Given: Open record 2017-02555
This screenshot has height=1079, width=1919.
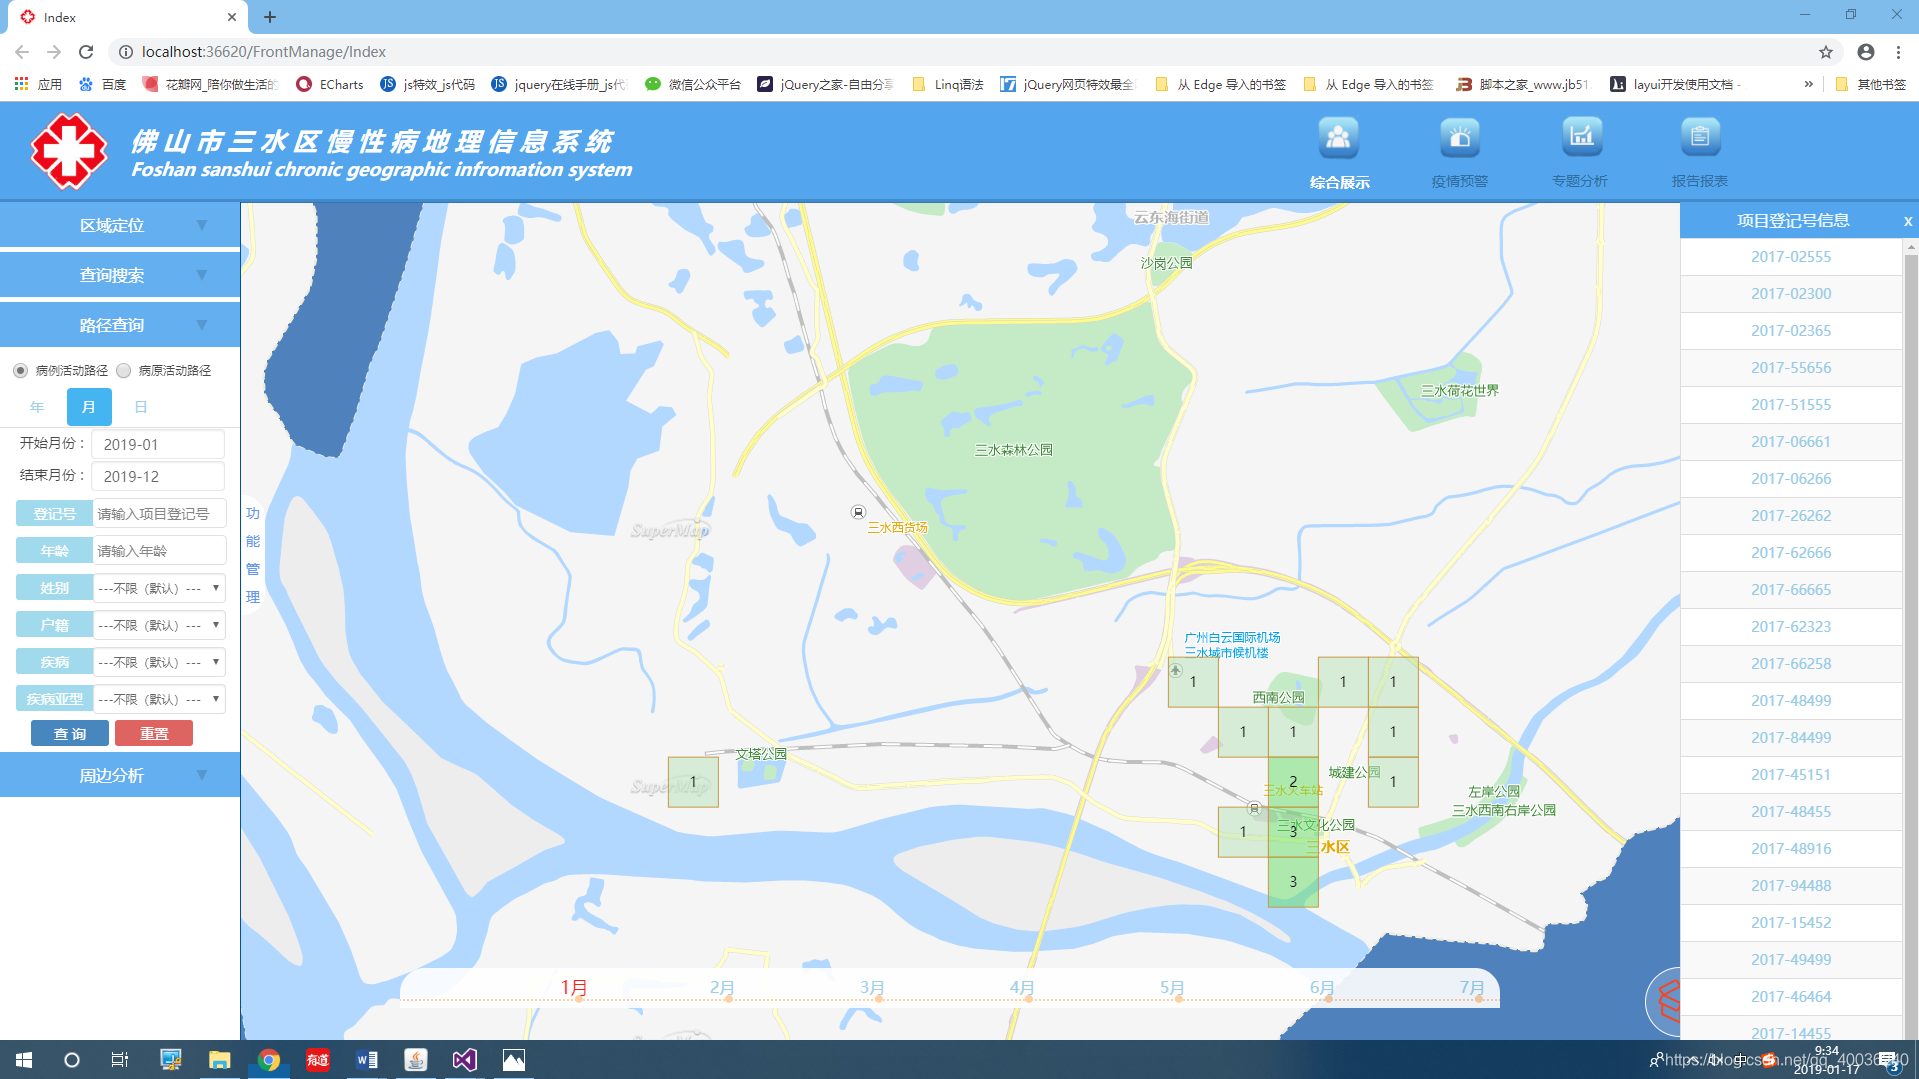Looking at the screenshot, I should click(1791, 257).
